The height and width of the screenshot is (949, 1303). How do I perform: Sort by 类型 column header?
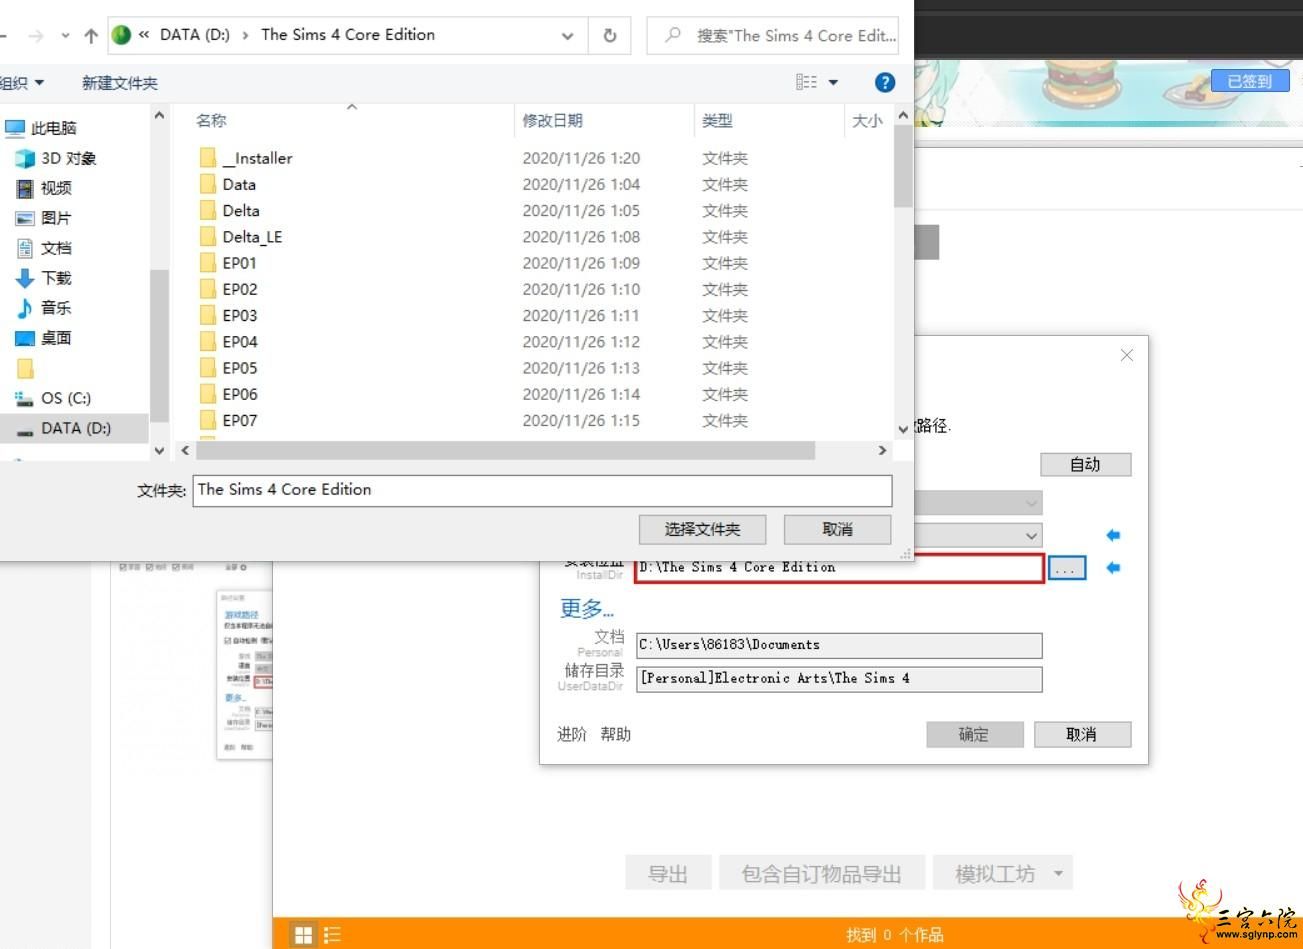click(x=717, y=120)
